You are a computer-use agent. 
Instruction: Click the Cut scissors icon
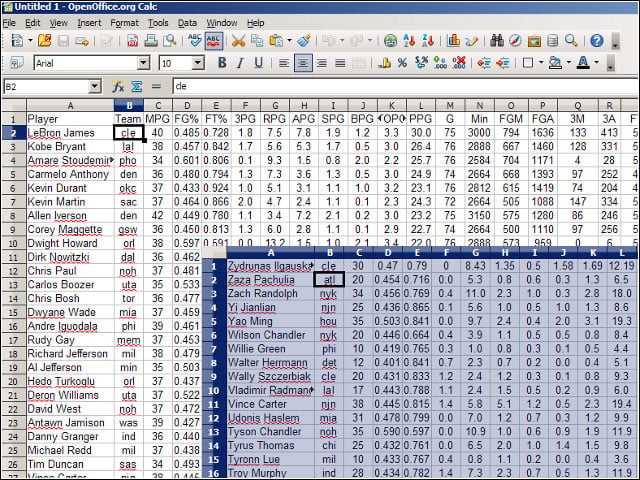click(238, 41)
